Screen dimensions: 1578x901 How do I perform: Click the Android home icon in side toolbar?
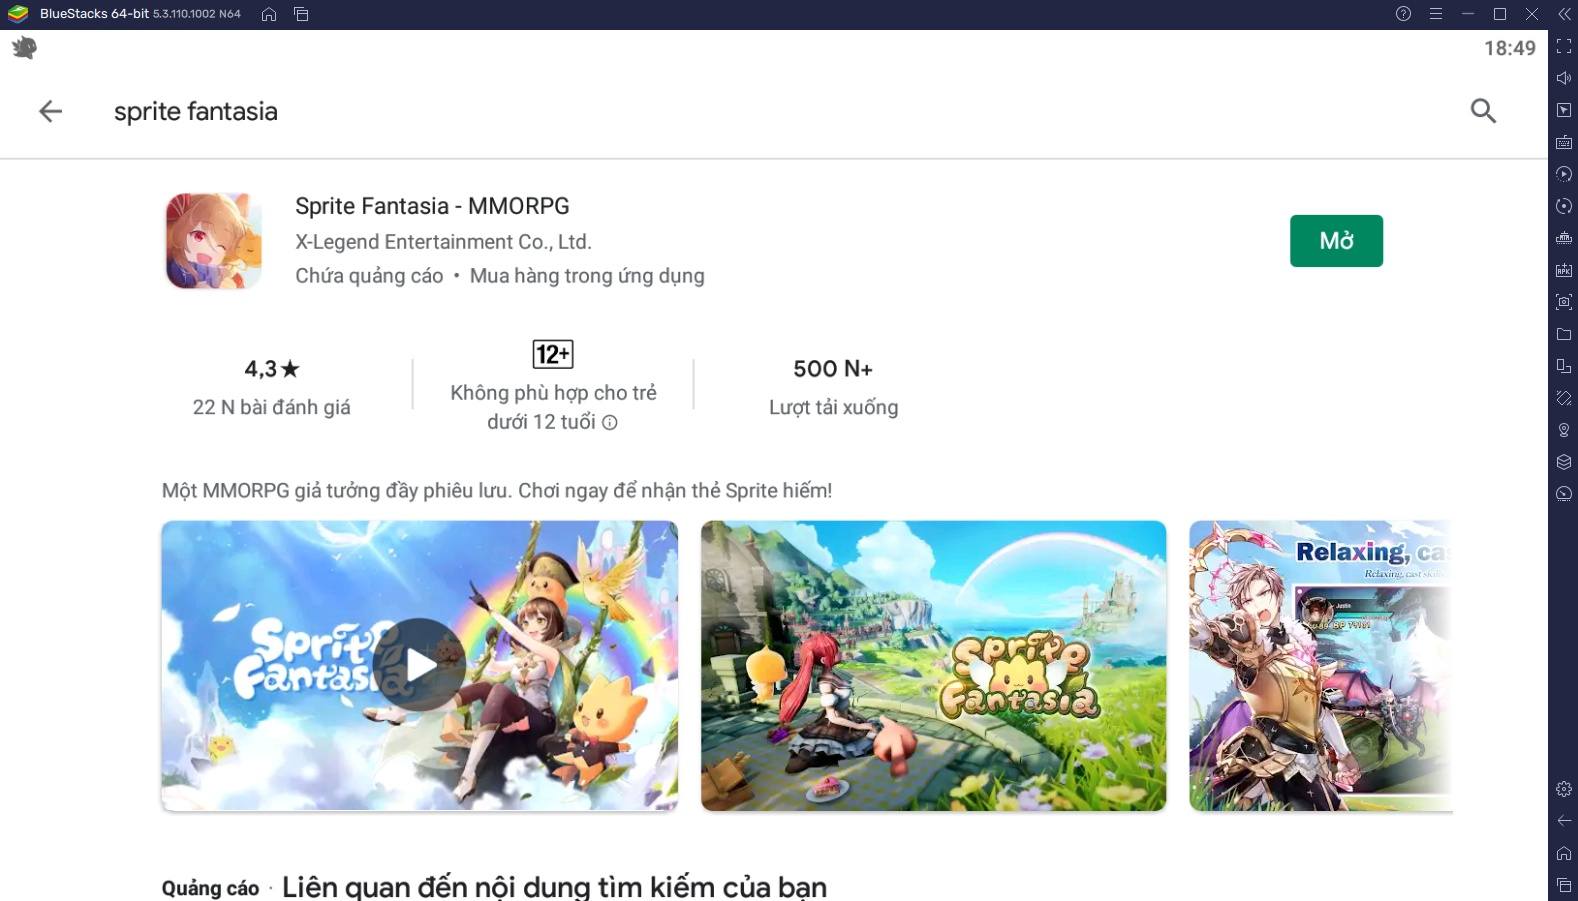[x=1564, y=853]
